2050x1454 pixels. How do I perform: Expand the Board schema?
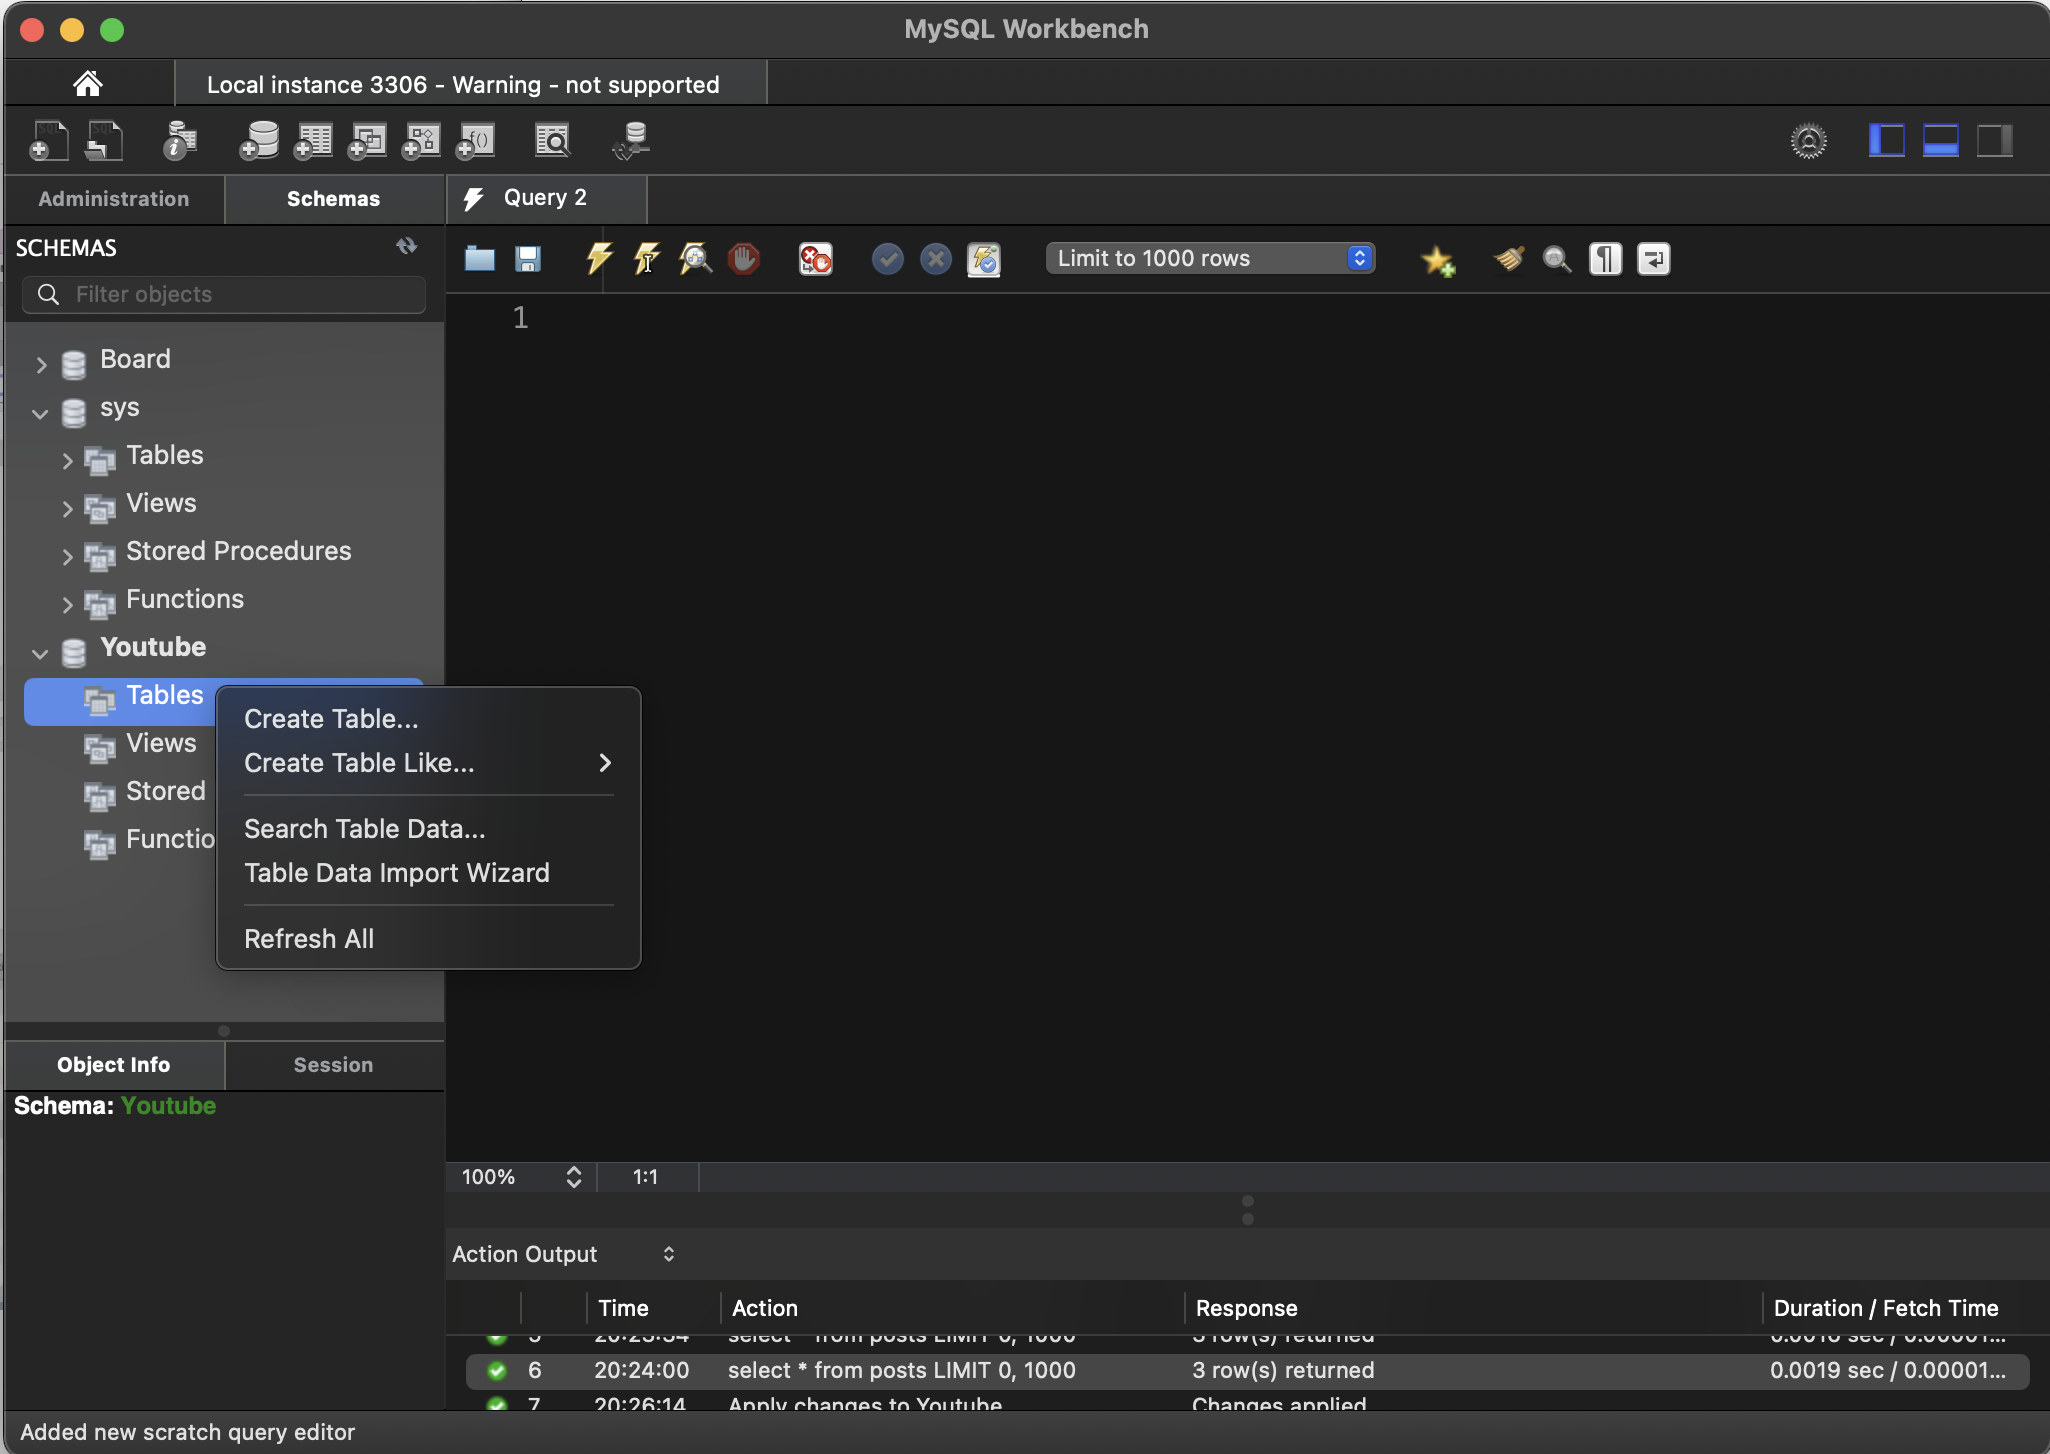(x=41, y=364)
